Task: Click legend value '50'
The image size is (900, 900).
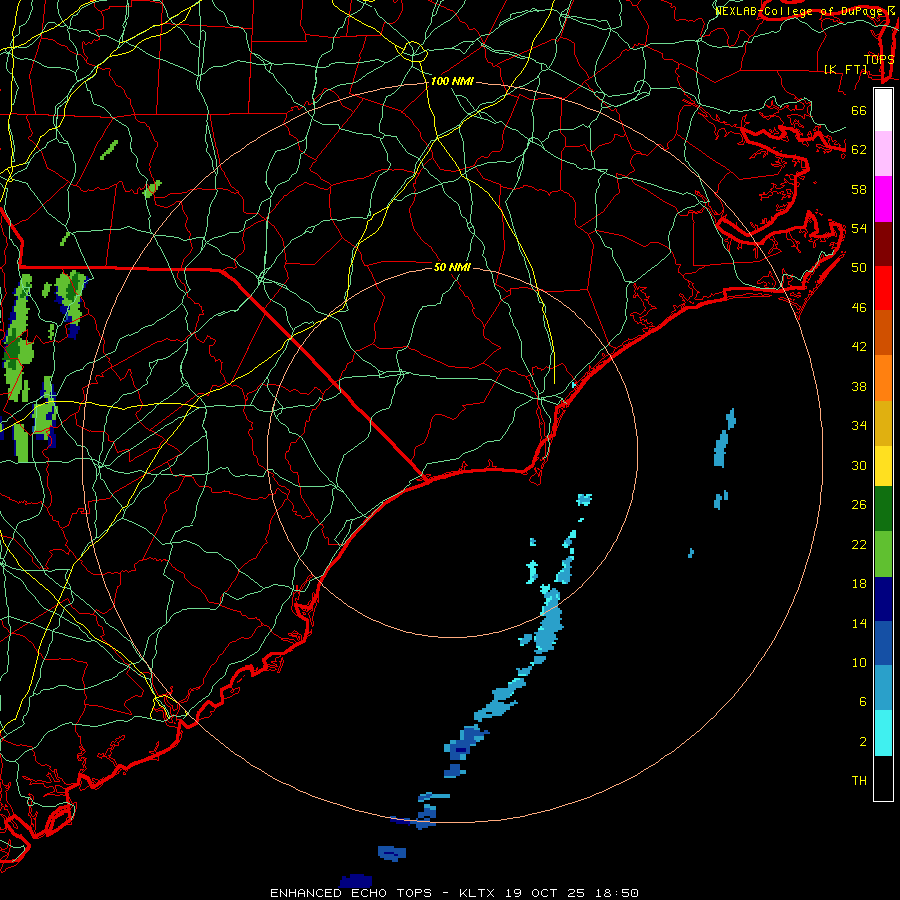Action: click(859, 268)
